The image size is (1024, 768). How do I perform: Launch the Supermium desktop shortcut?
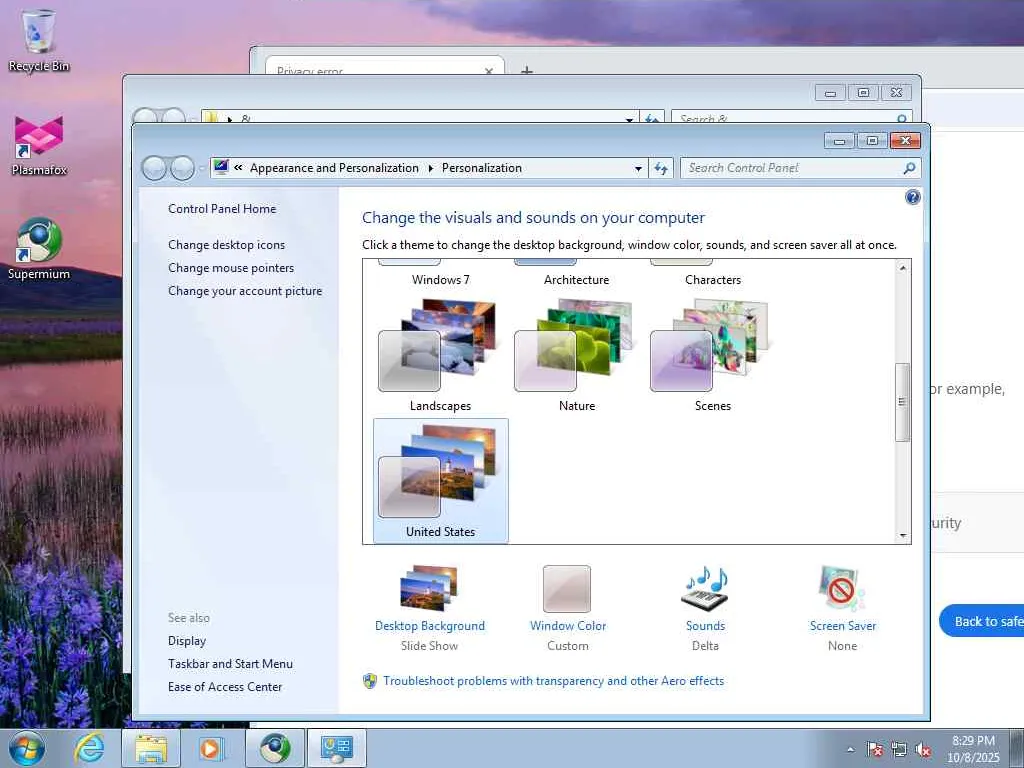(39, 249)
